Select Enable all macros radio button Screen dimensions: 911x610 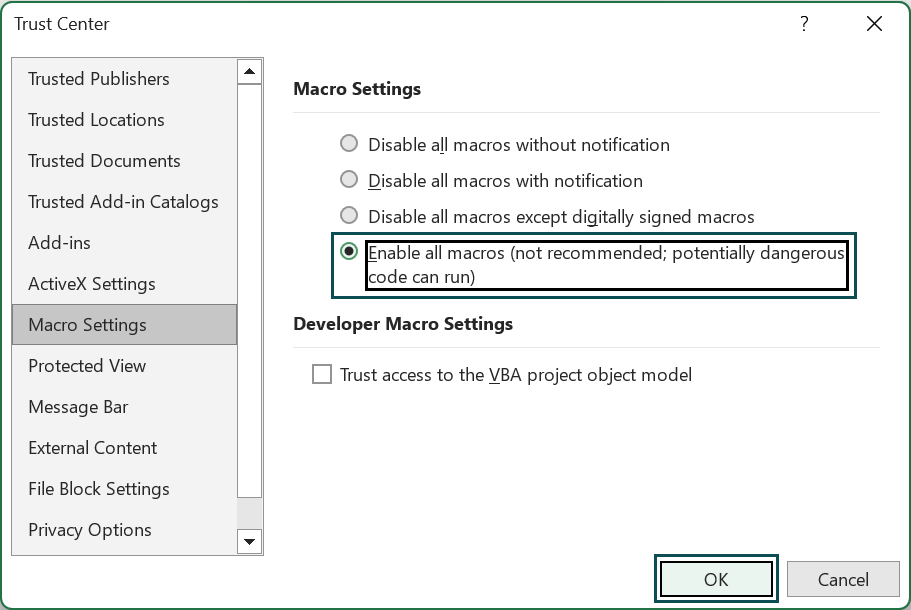click(x=349, y=252)
